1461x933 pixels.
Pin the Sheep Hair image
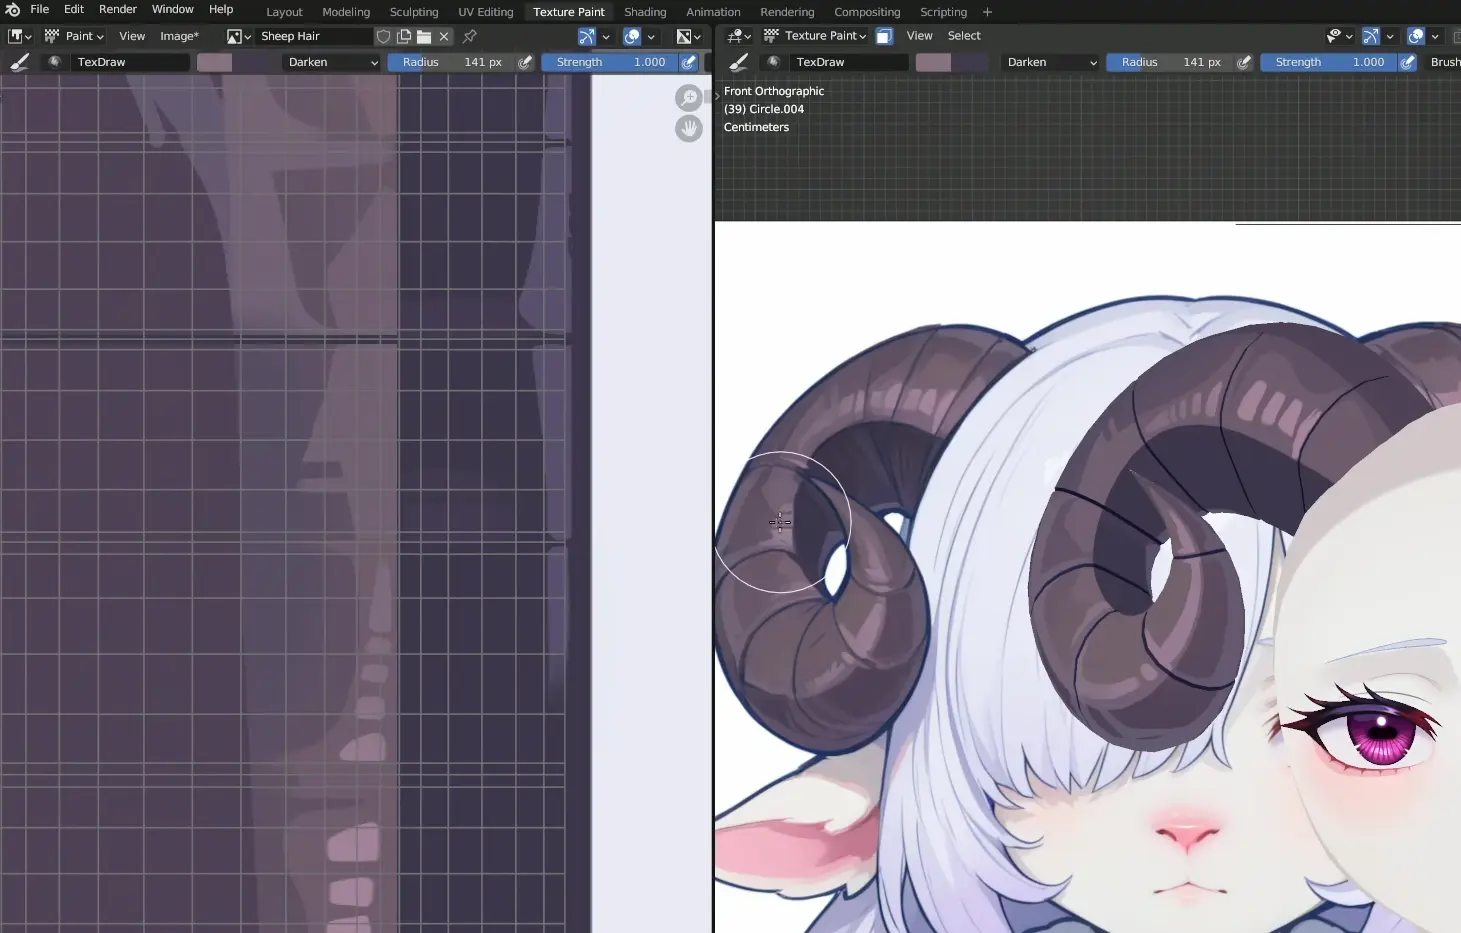(x=469, y=36)
